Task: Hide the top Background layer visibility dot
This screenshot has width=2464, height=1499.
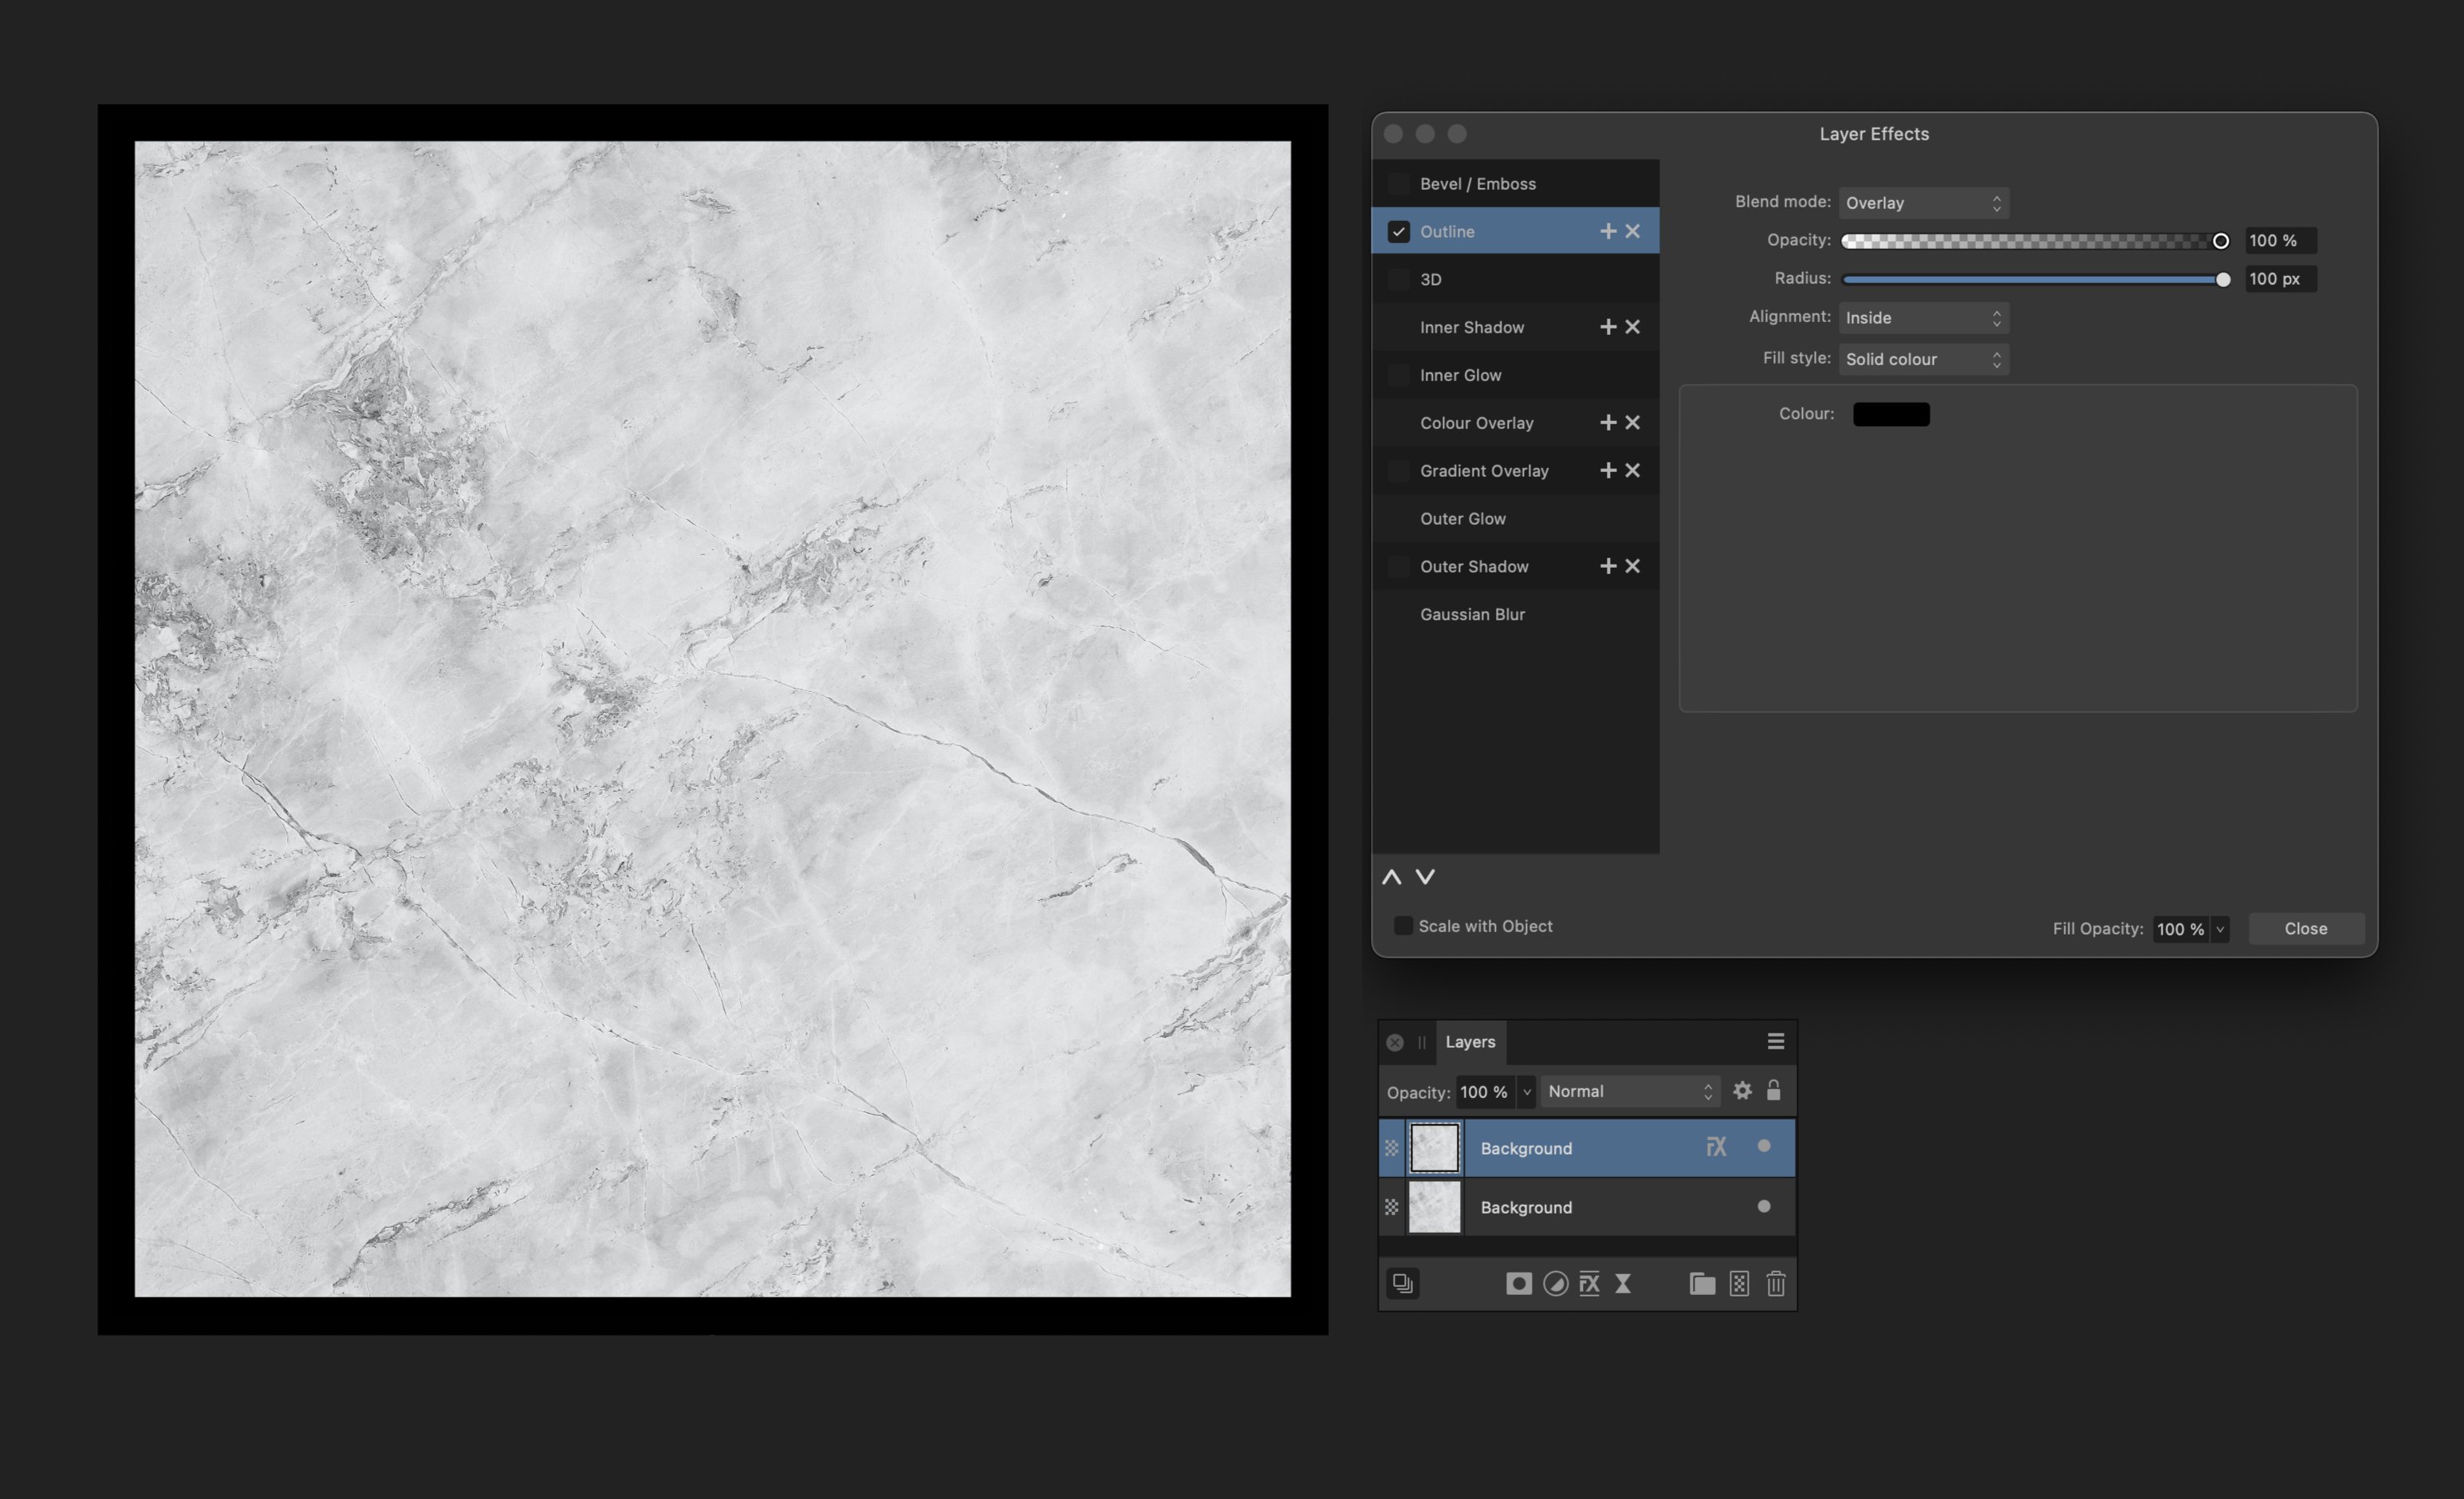Action: pyautogui.click(x=1763, y=1146)
